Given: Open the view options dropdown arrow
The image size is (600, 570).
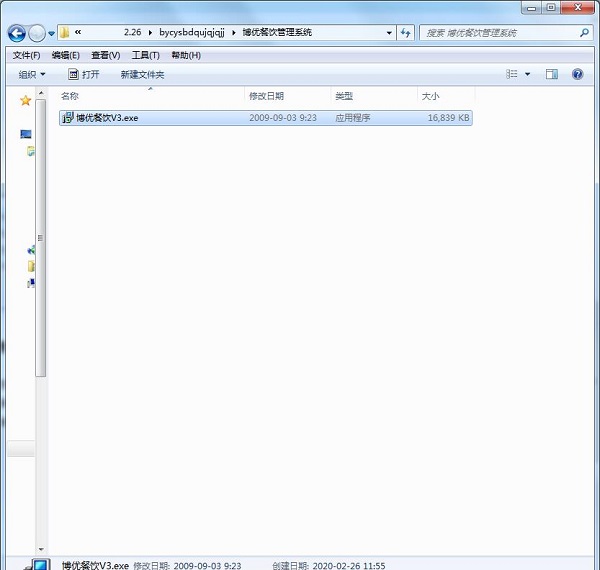Looking at the screenshot, I should point(527,74).
